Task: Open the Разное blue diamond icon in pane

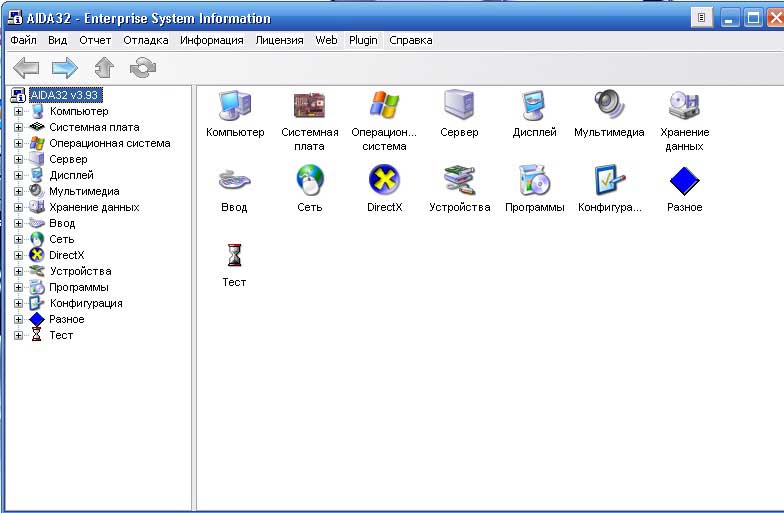Action: point(684,180)
